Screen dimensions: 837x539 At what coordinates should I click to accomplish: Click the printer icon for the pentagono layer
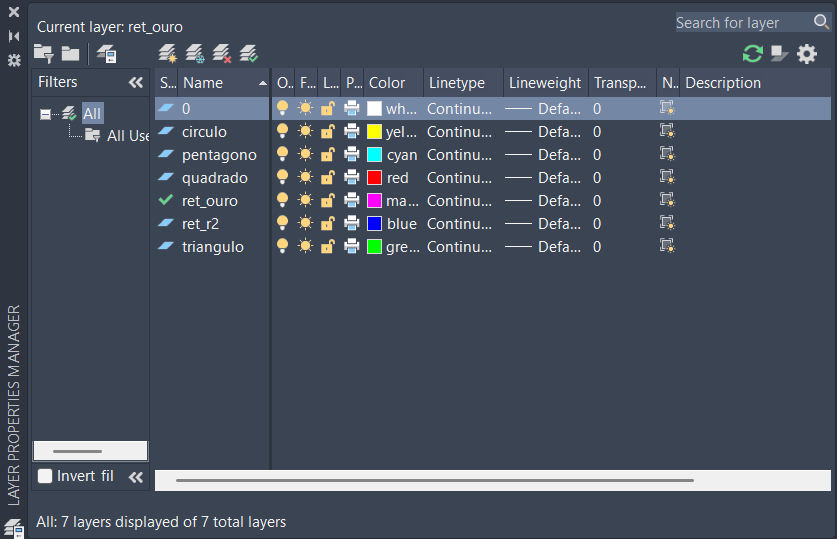click(x=352, y=154)
